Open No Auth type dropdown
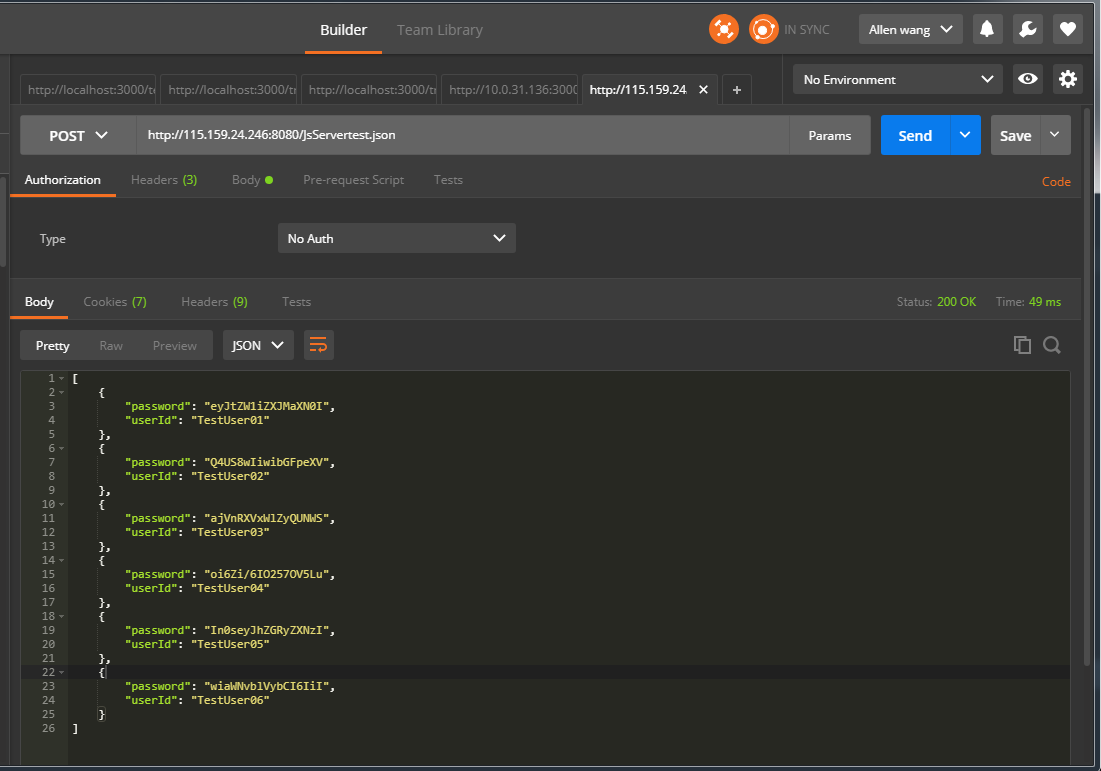The width and height of the screenshot is (1101, 771). (x=397, y=238)
